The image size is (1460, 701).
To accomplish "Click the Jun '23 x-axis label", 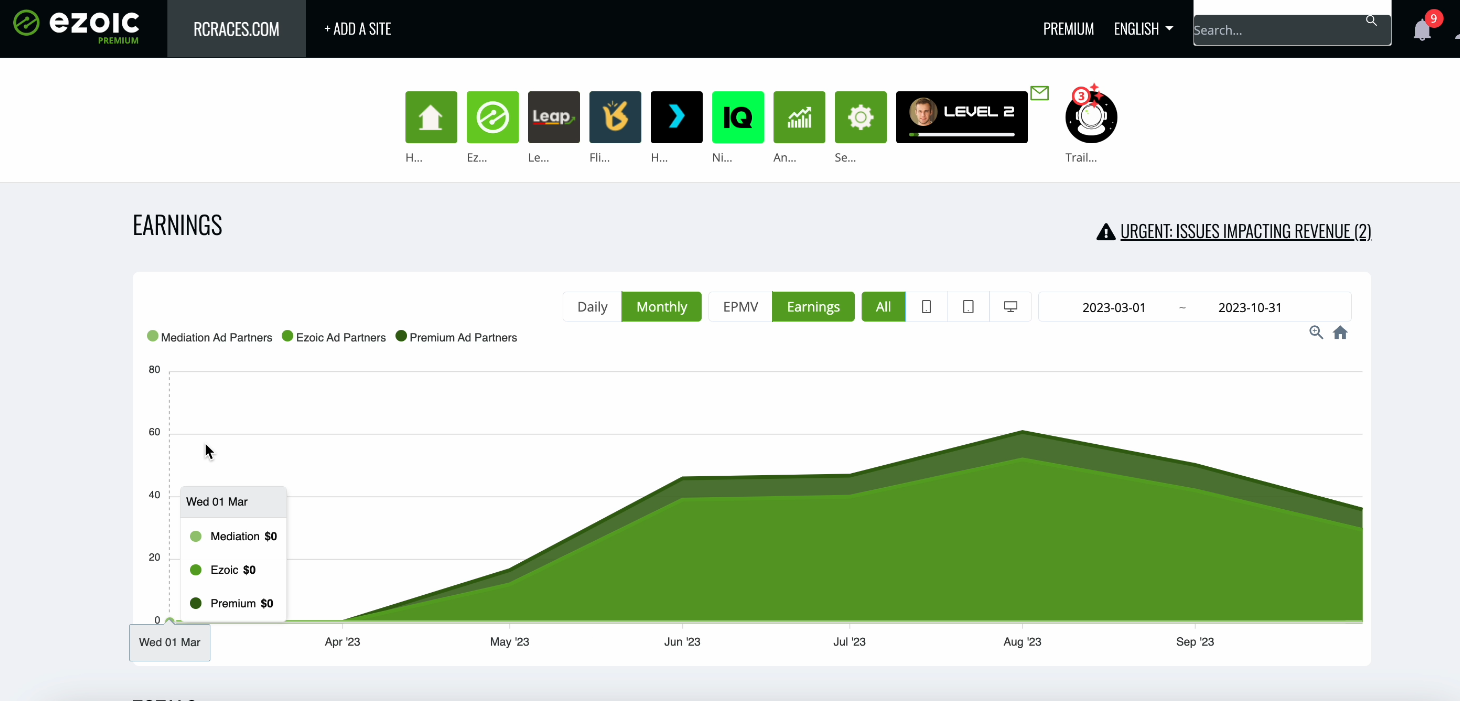I will tap(682, 642).
